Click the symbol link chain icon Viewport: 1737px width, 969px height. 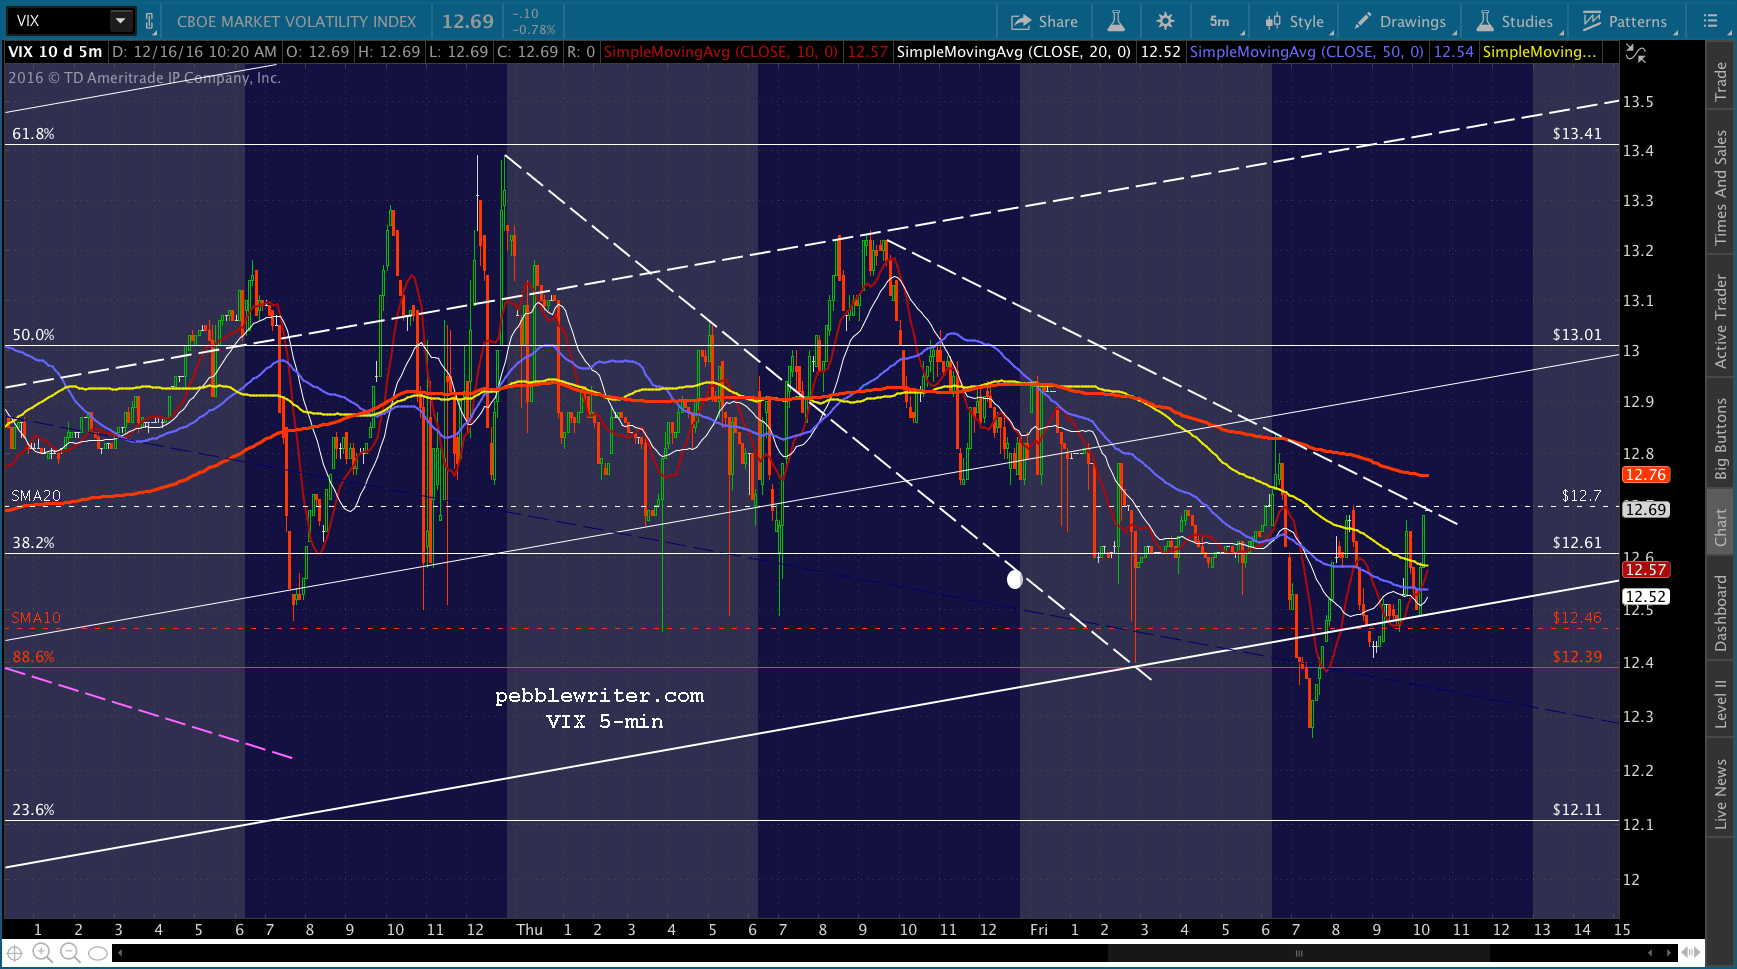pyautogui.click(x=149, y=21)
